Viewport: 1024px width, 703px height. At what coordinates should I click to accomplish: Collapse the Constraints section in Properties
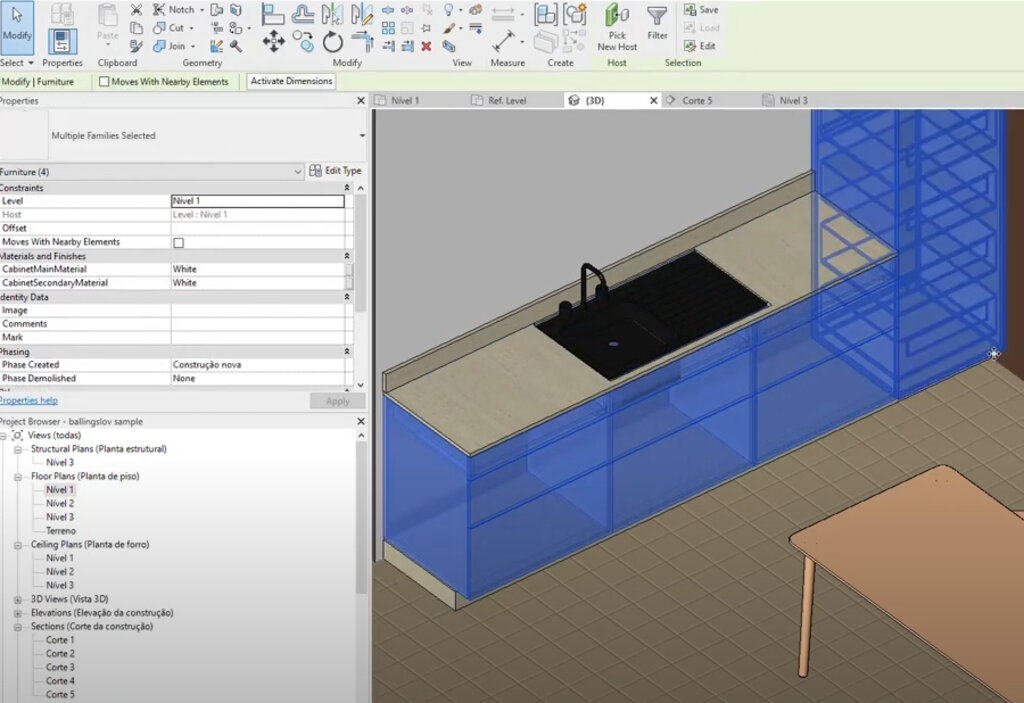(x=347, y=188)
